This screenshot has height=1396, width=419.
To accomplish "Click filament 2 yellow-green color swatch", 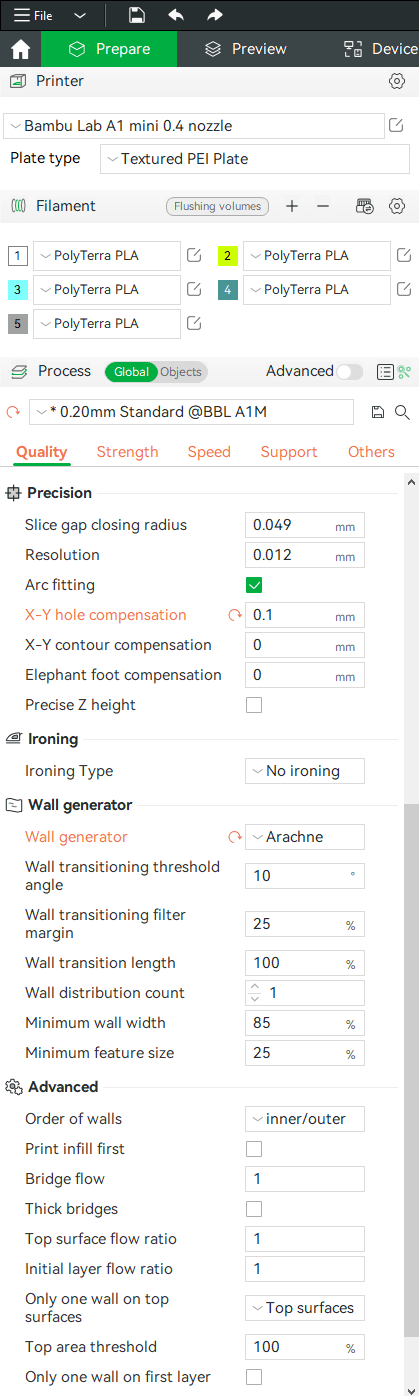I will tap(228, 256).
